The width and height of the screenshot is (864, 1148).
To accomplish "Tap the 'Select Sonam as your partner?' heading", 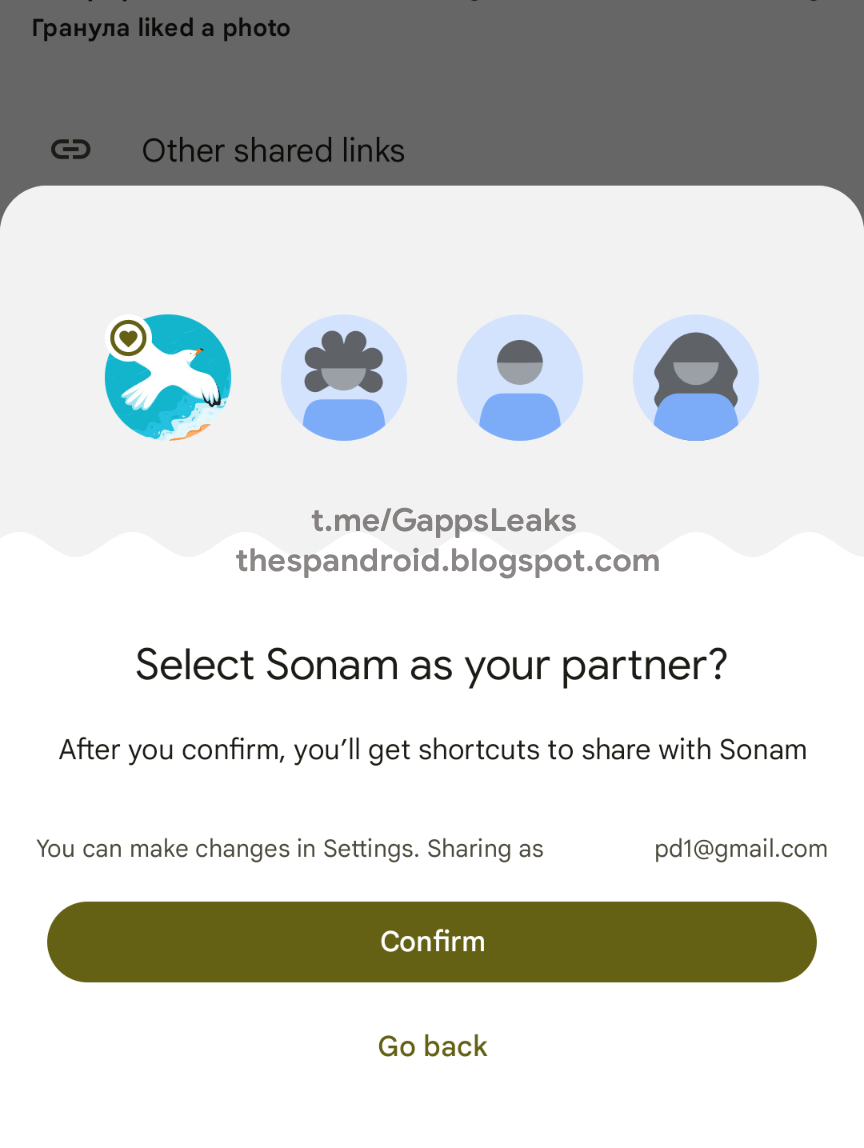I will coord(431,666).
